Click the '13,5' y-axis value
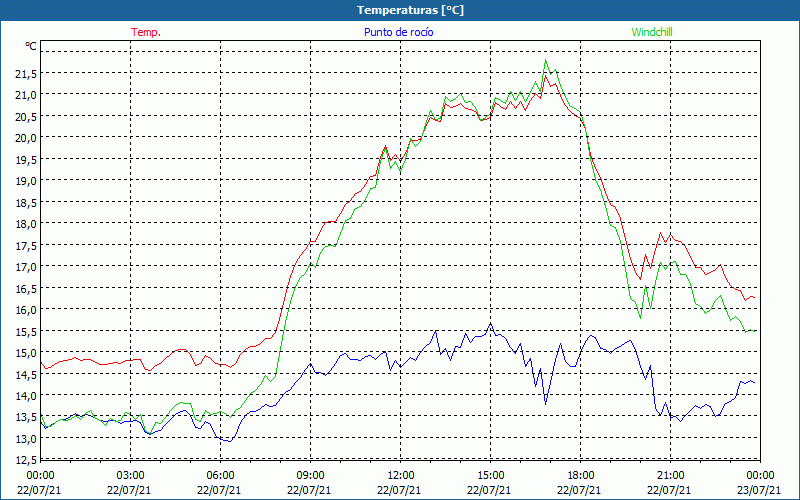800x500 pixels. (x=26, y=417)
